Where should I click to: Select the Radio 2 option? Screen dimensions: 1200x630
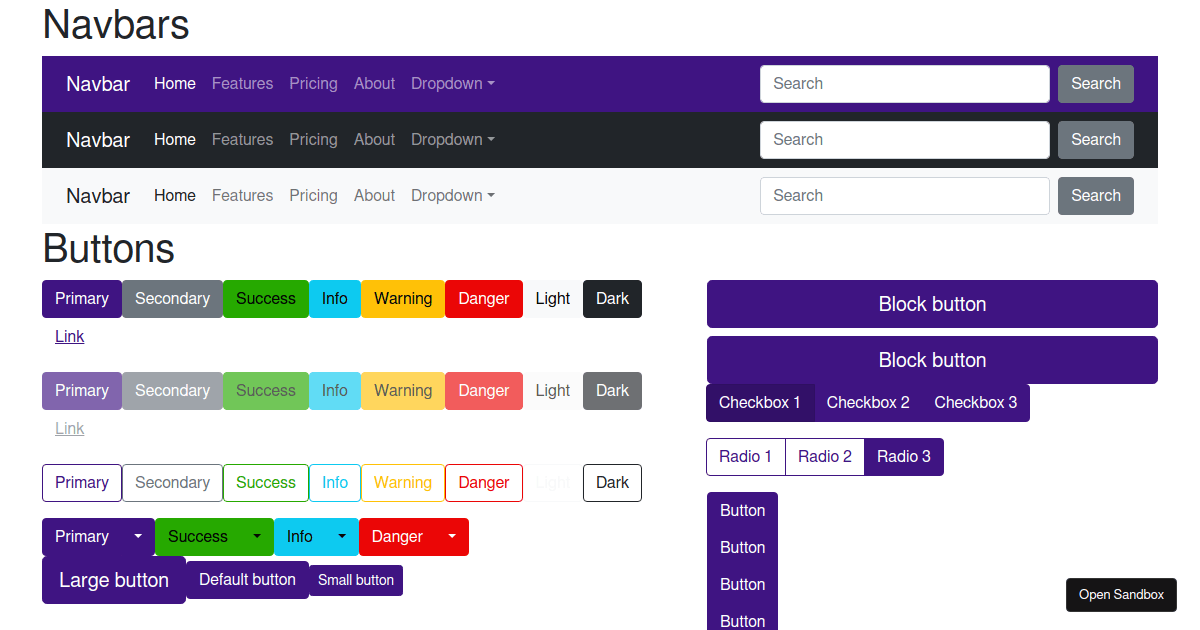tap(824, 456)
